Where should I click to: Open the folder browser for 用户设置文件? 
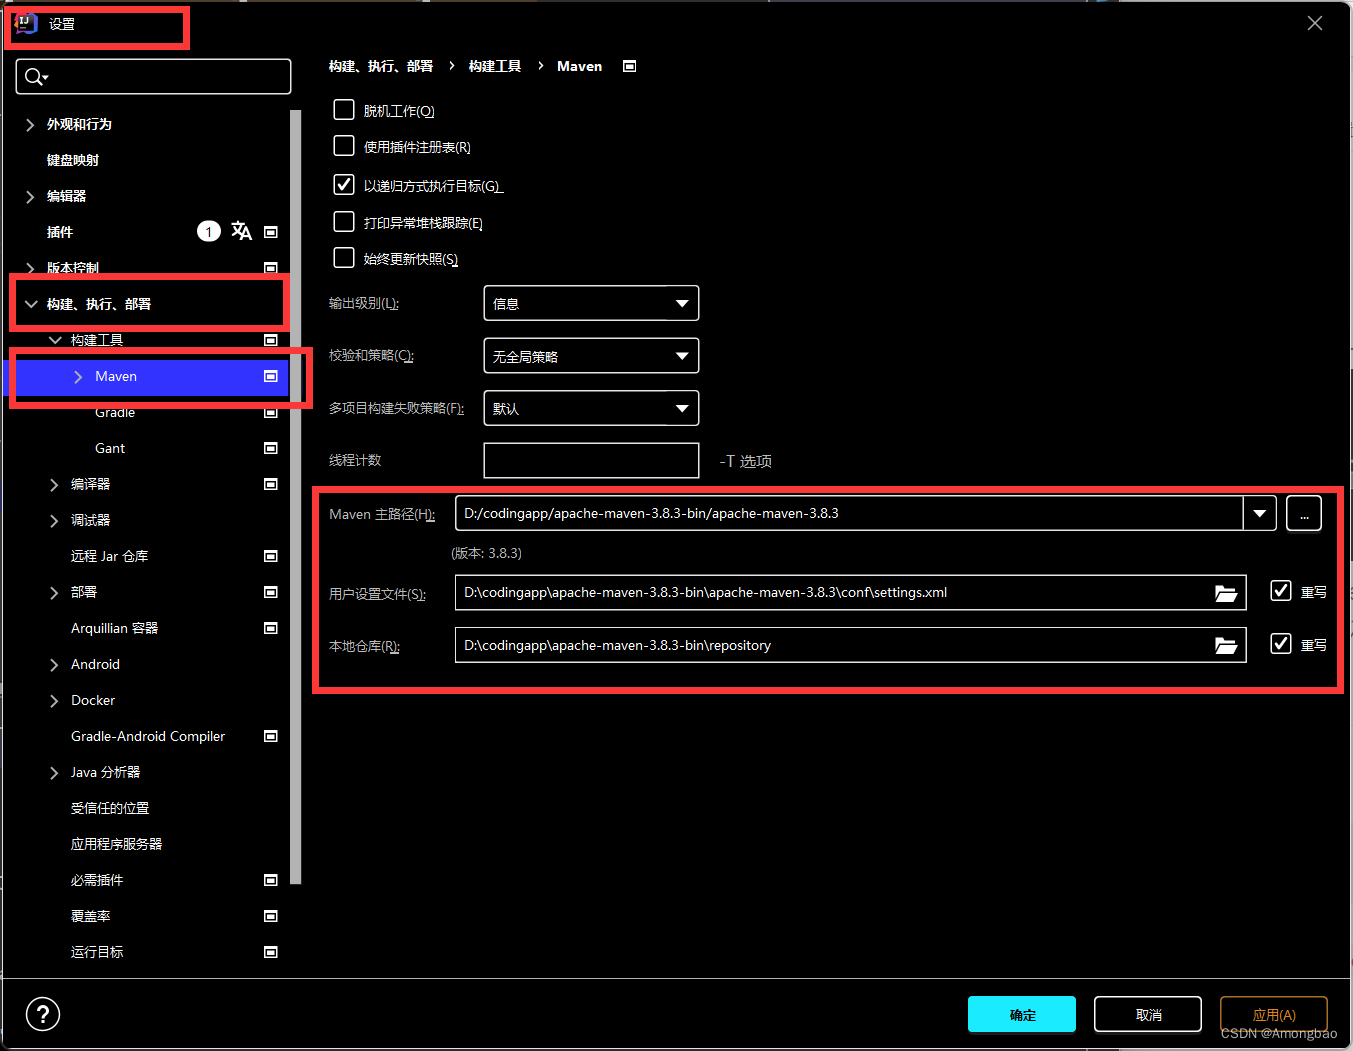(x=1226, y=592)
